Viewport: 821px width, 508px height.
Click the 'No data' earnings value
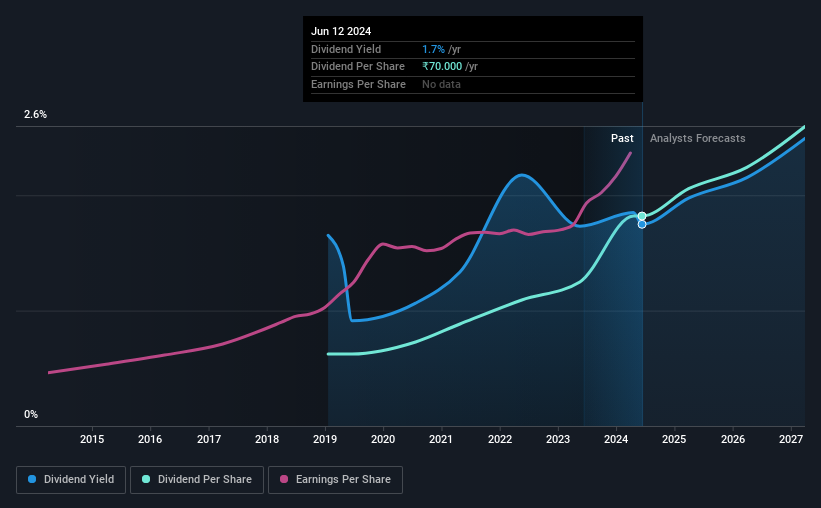(441, 84)
